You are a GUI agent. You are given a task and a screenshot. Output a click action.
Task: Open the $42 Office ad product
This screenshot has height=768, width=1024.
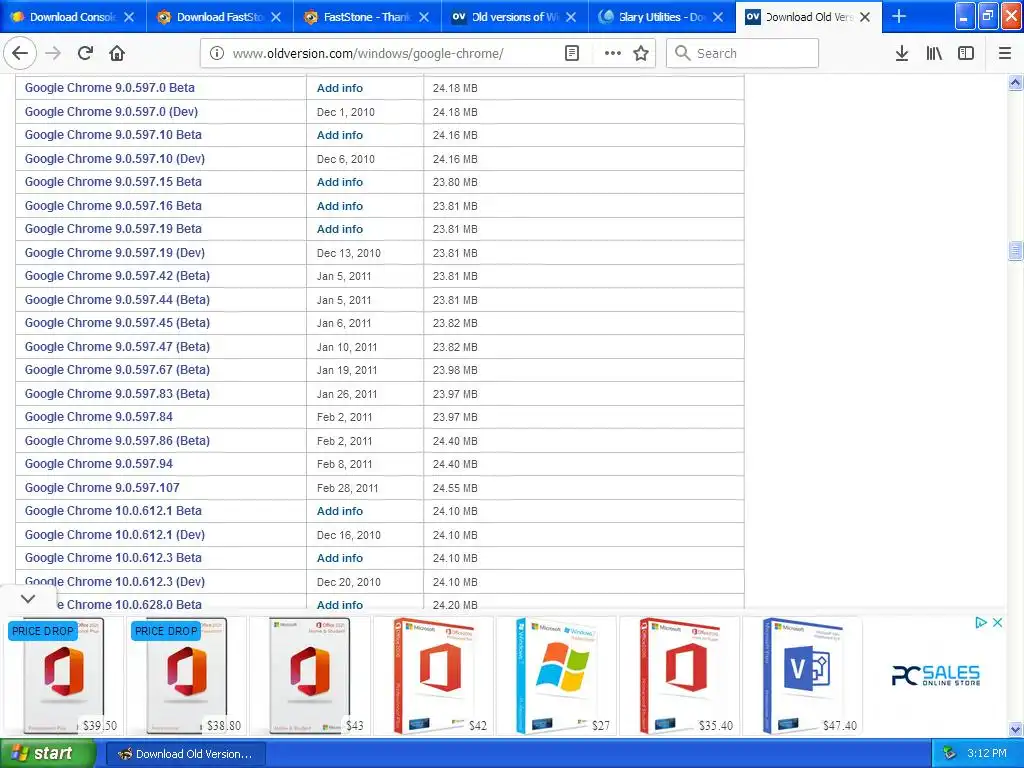[433, 676]
